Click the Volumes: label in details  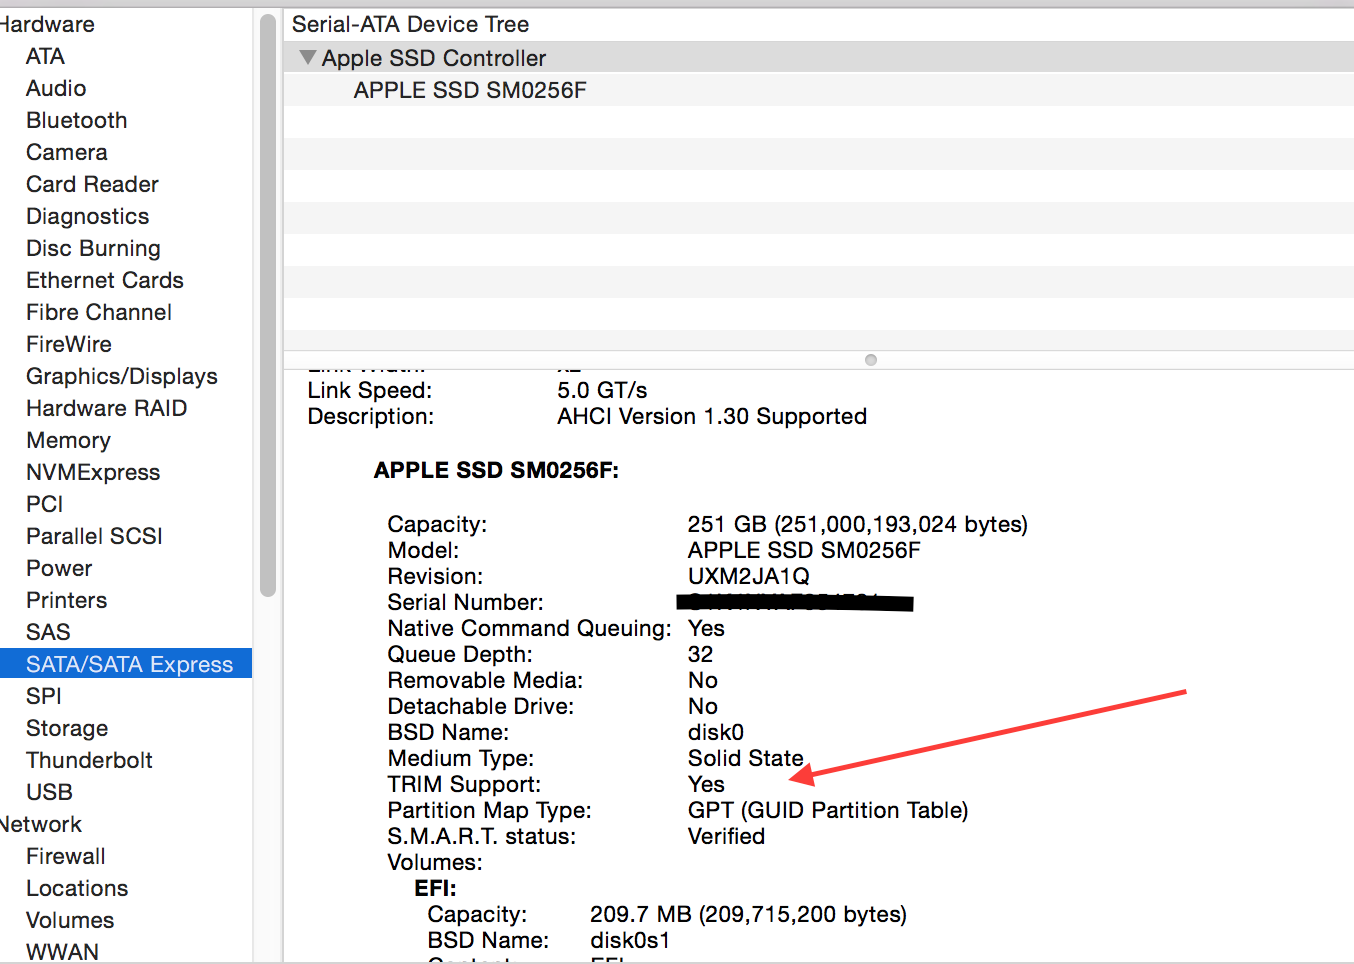click(435, 862)
